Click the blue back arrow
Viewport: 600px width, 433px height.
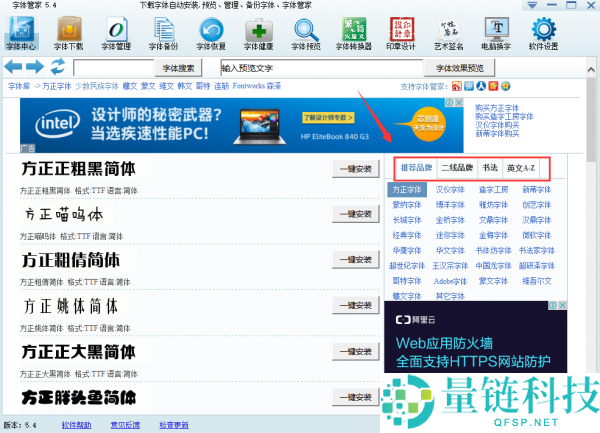click(14, 67)
